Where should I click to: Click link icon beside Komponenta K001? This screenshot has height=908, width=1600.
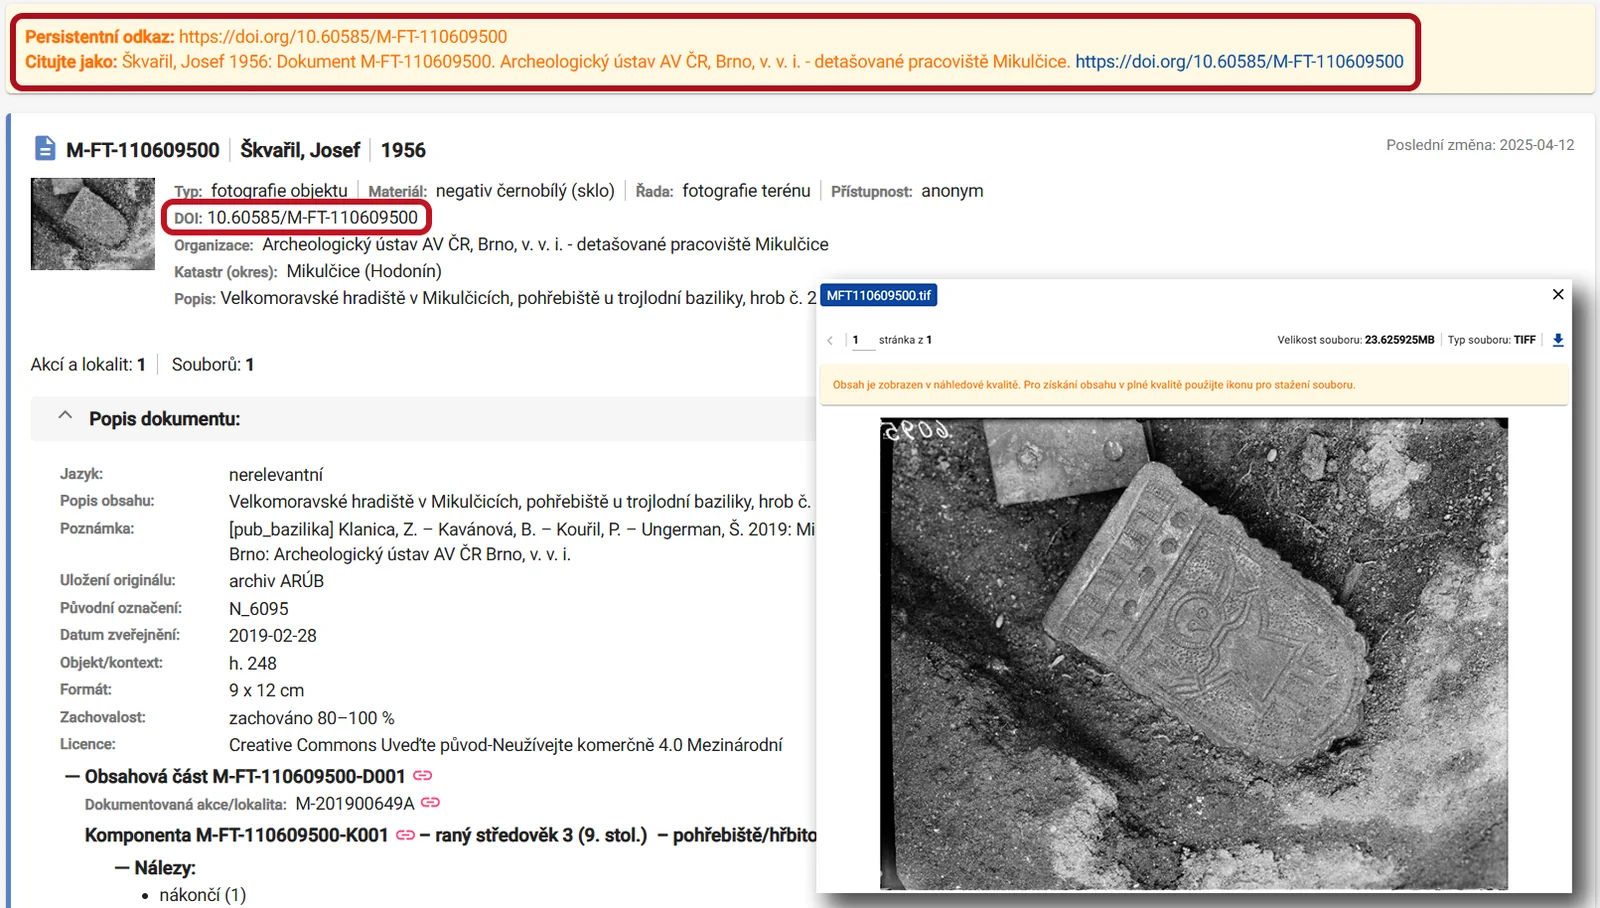[405, 835]
